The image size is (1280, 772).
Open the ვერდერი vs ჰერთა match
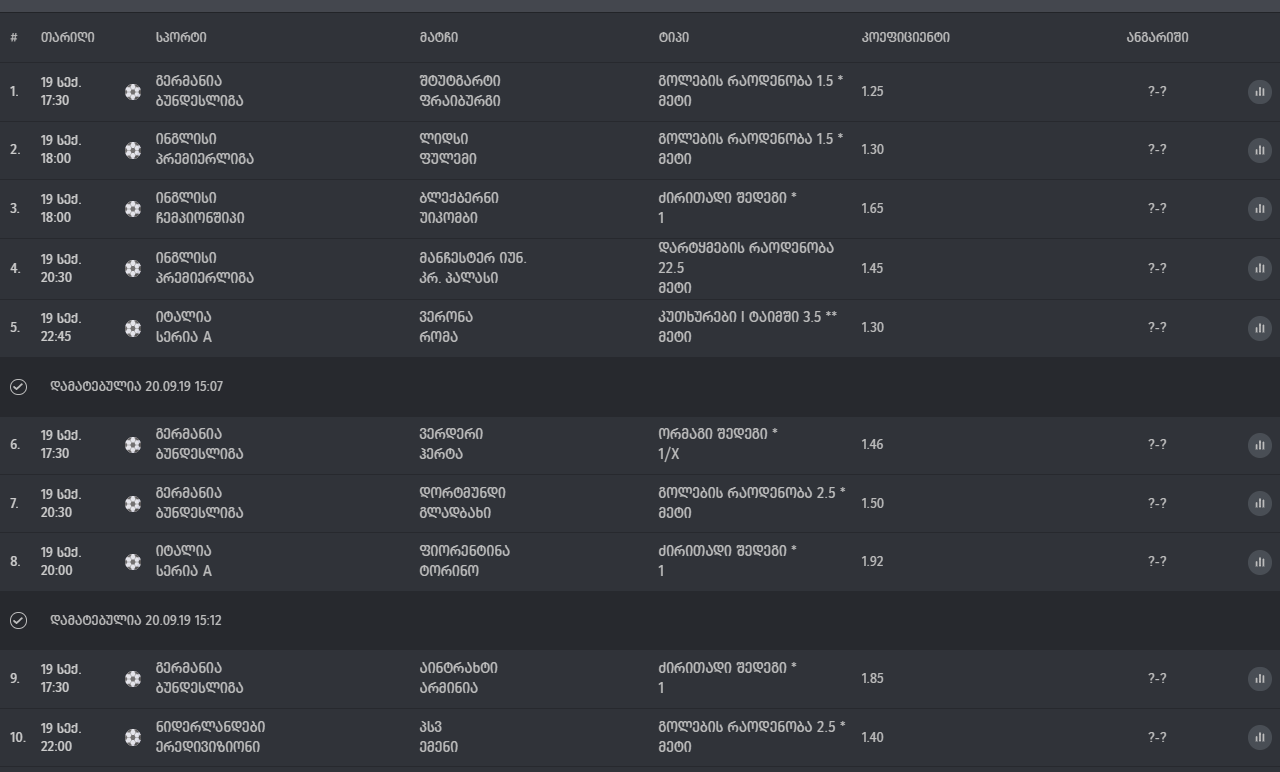pos(451,444)
